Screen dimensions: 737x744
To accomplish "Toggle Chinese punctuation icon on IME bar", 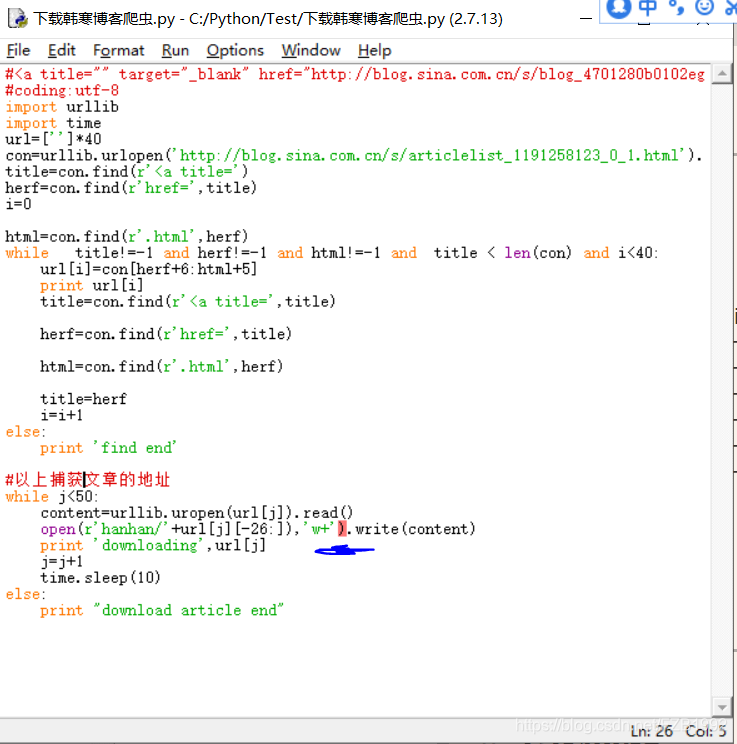I will (676, 7).
